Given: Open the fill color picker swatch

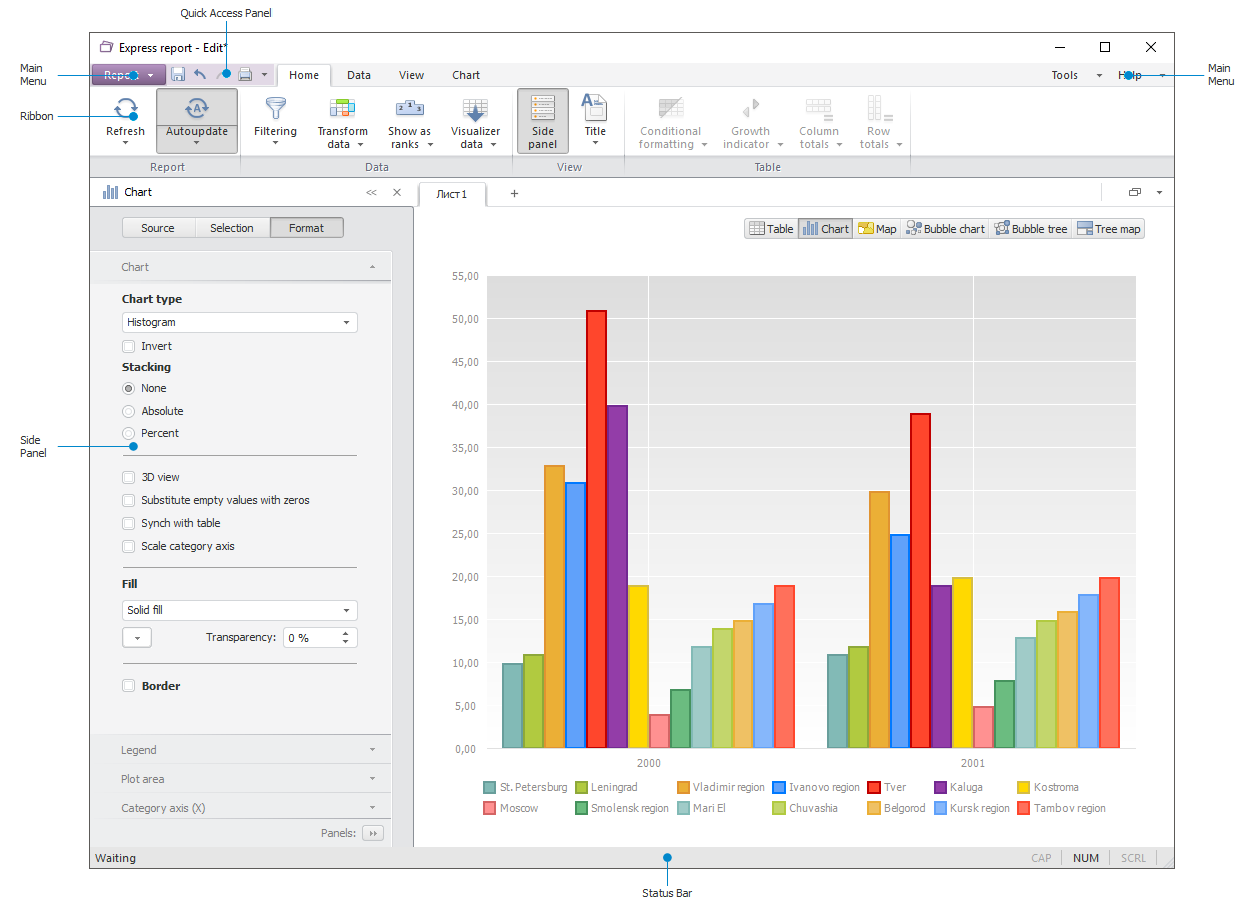Looking at the screenshot, I should coord(137,638).
